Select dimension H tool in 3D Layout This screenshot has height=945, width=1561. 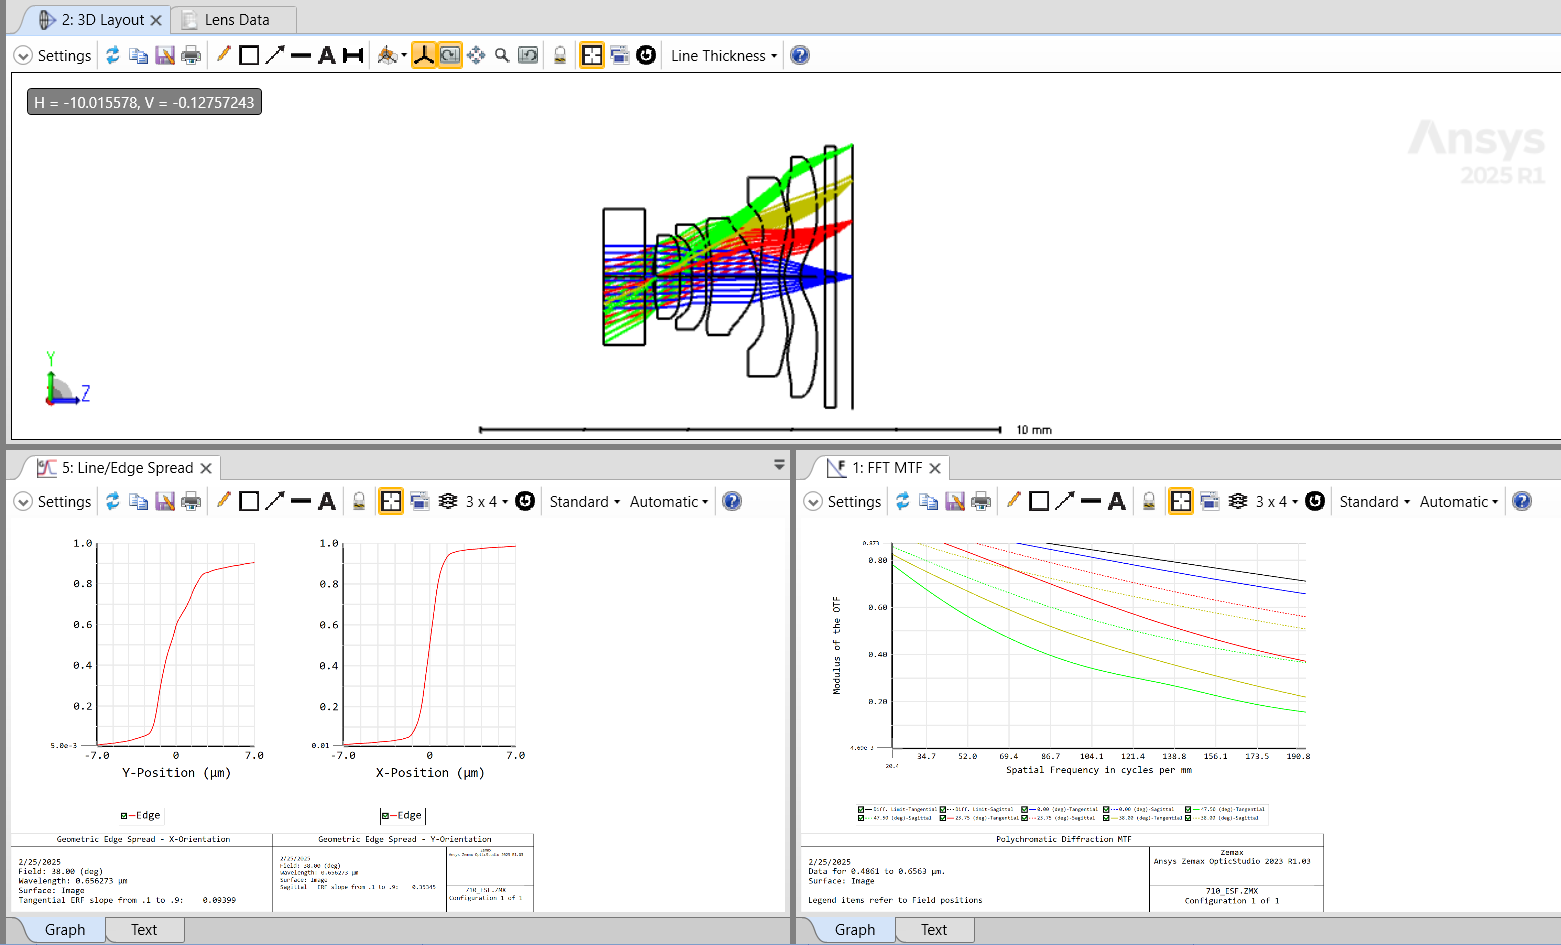click(353, 55)
